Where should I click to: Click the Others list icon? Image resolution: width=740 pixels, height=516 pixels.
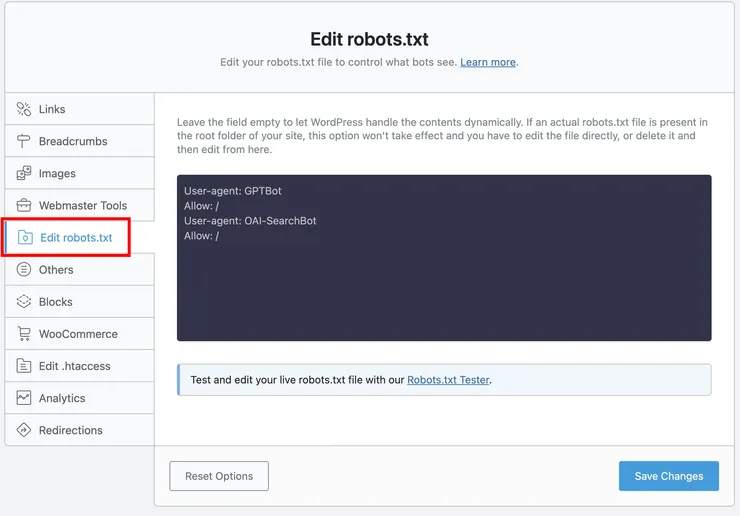[x=24, y=270]
